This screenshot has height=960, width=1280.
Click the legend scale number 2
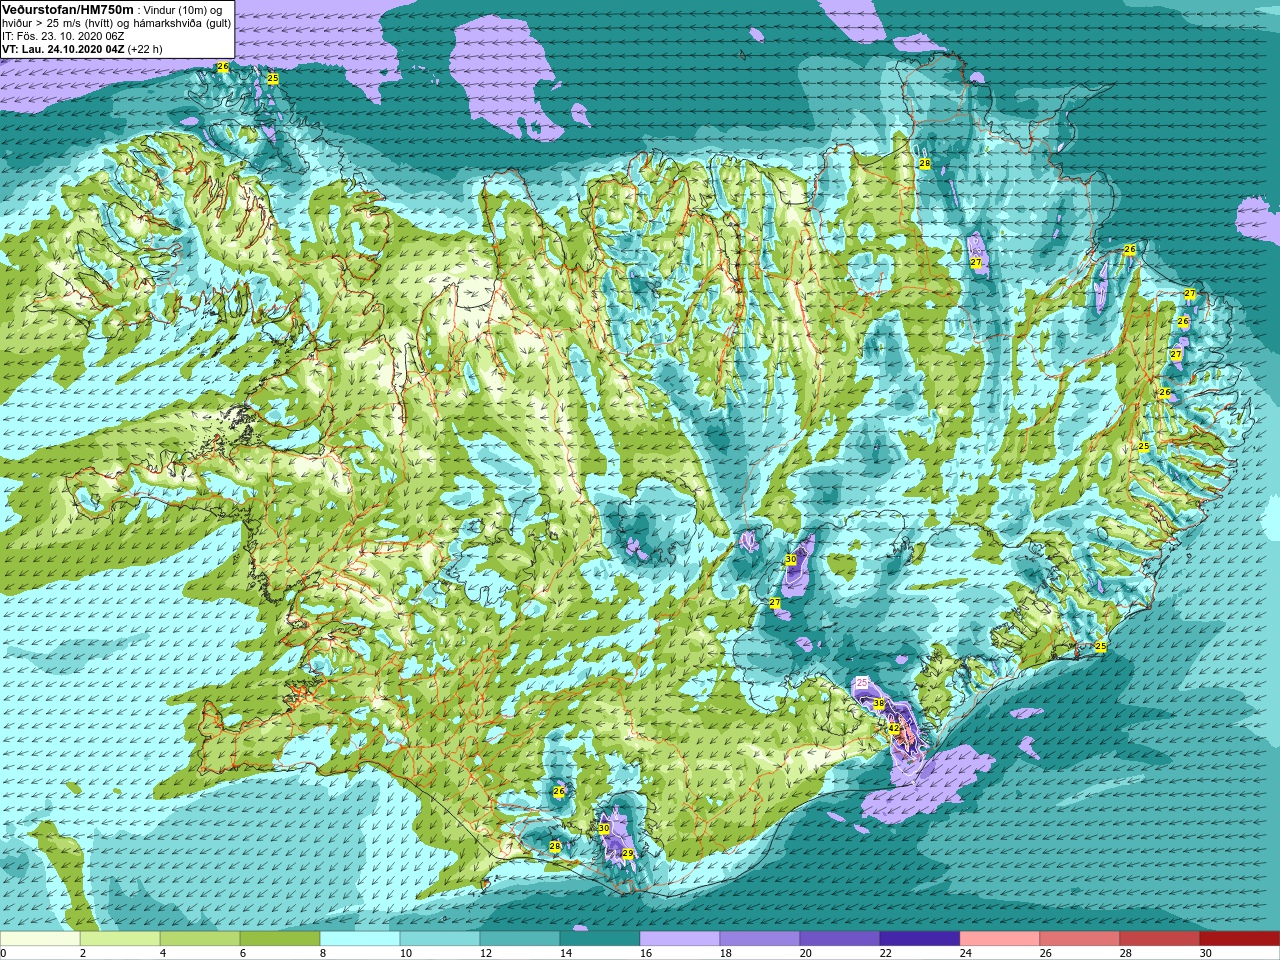(83, 953)
